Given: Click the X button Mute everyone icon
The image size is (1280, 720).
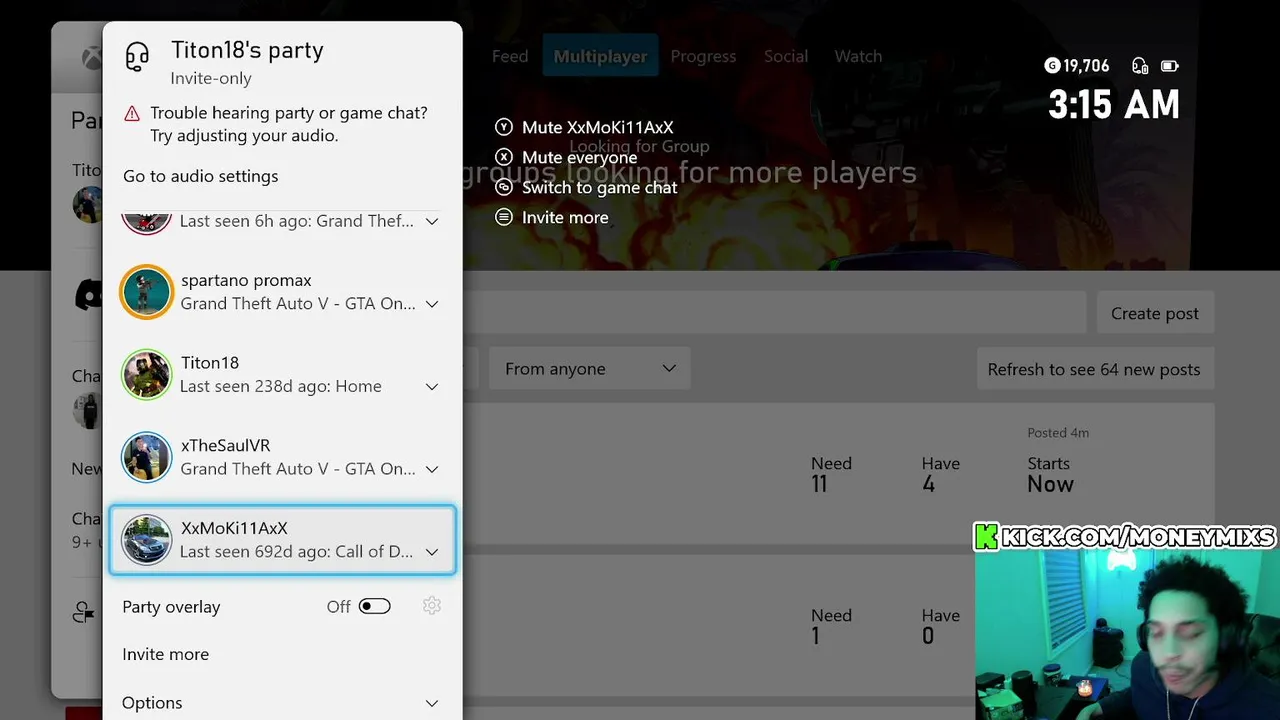Looking at the screenshot, I should coord(504,157).
